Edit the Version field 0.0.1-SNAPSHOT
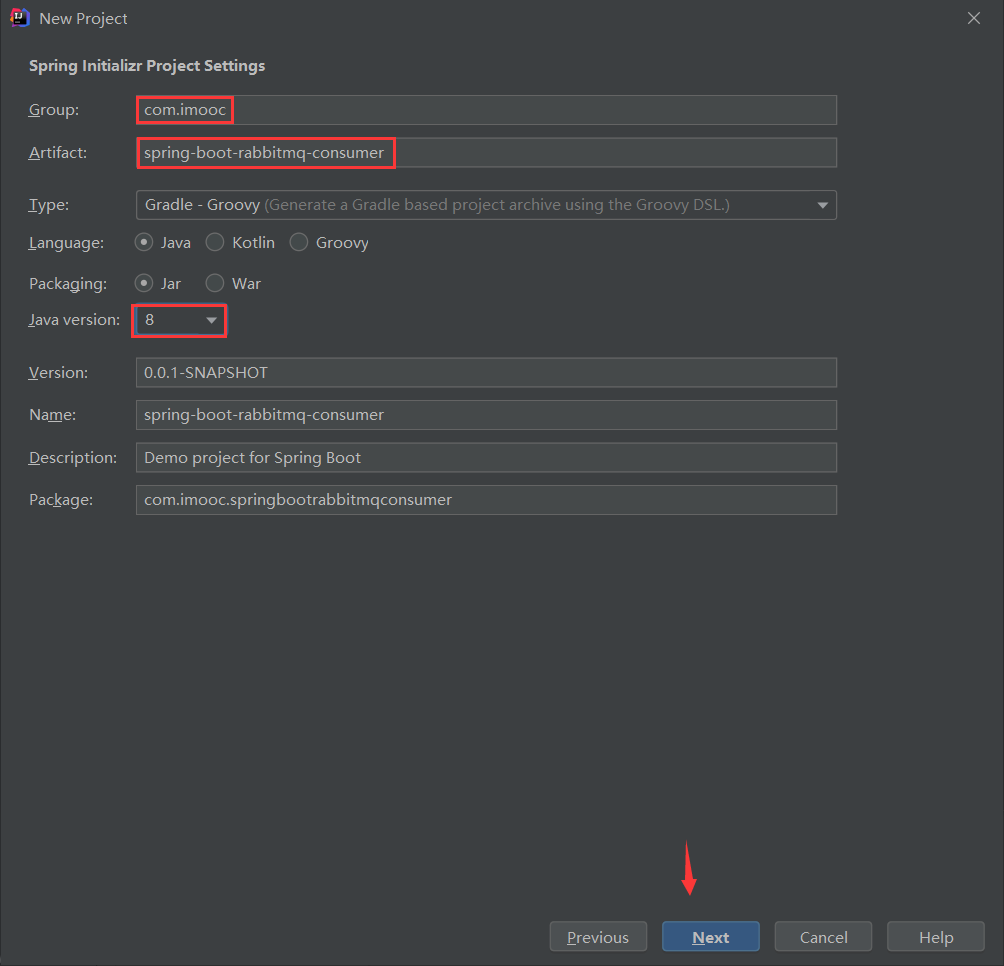This screenshot has height=966, width=1004. (x=486, y=373)
